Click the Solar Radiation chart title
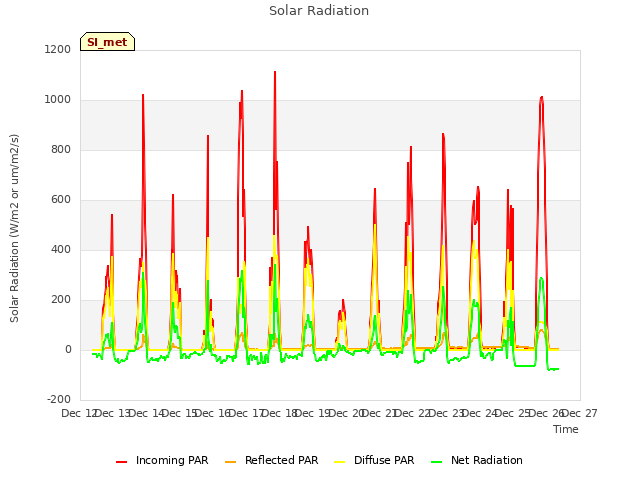Screen dimensions: 640x480 319,11
